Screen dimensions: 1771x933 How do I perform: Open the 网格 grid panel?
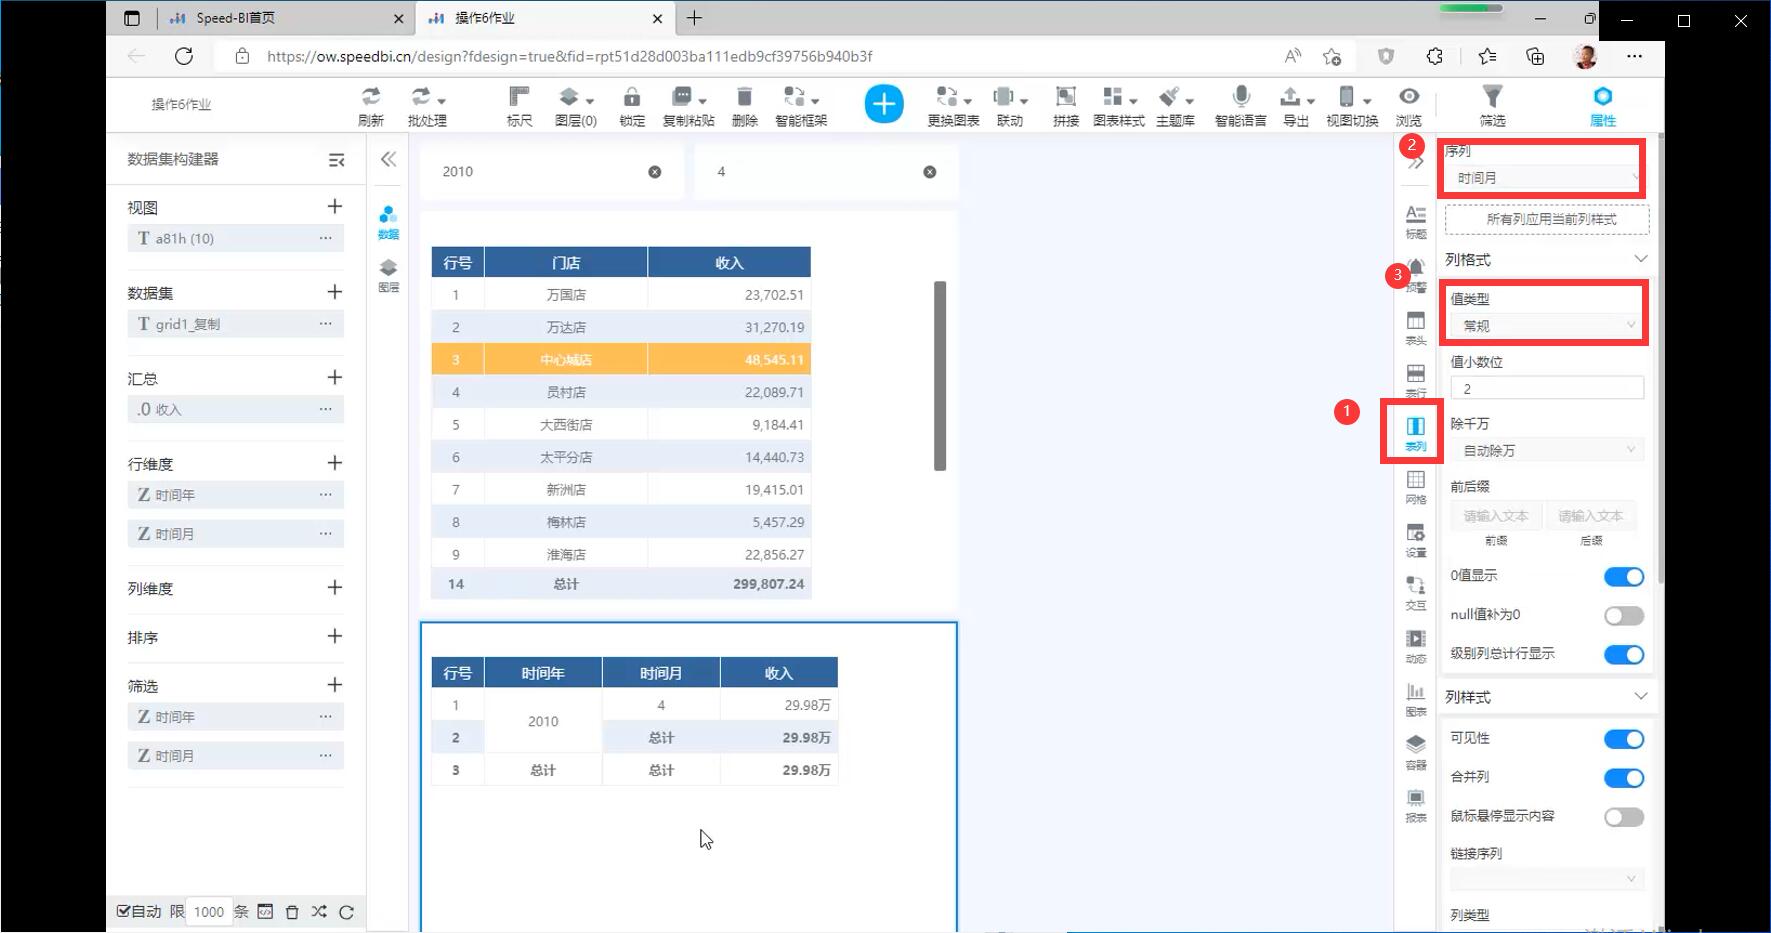(x=1416, y=487)
